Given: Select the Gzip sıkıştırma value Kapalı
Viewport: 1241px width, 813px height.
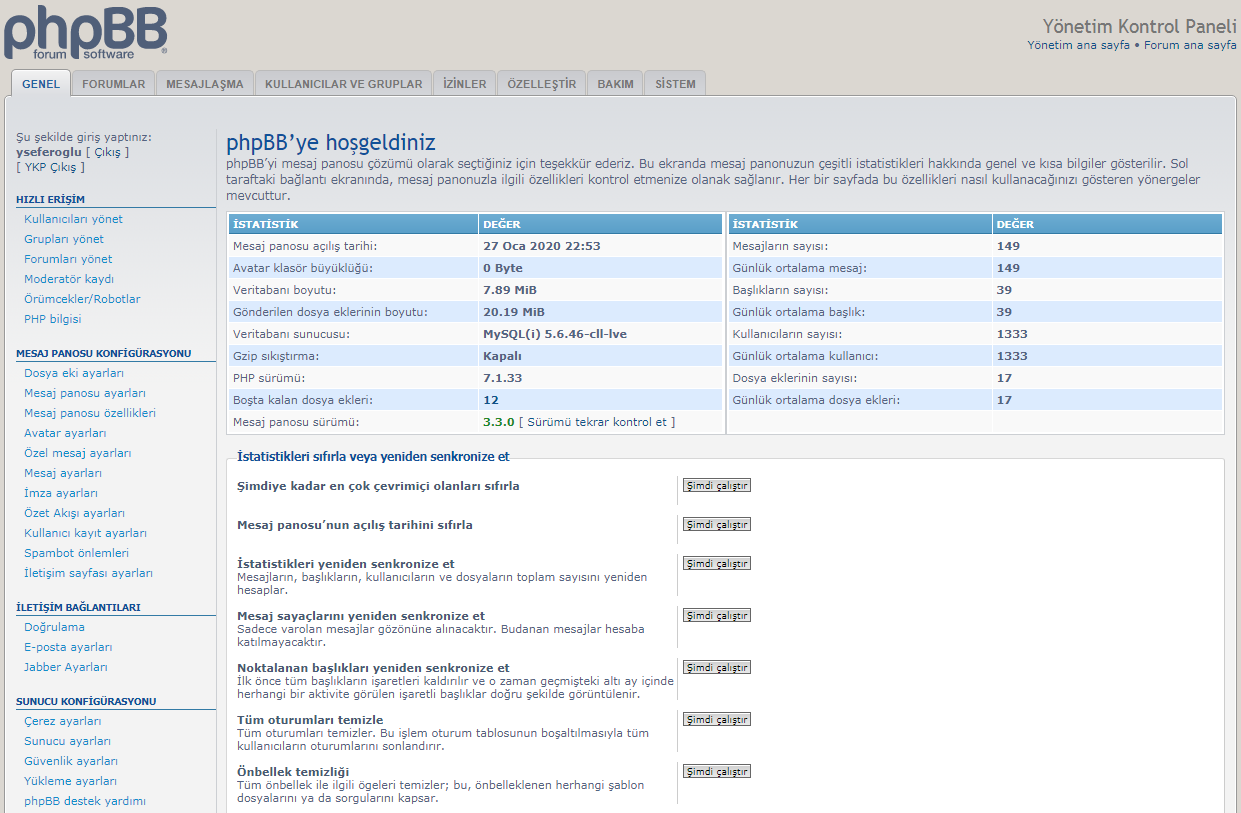Looking at the screenshot, I should point(503,356).
